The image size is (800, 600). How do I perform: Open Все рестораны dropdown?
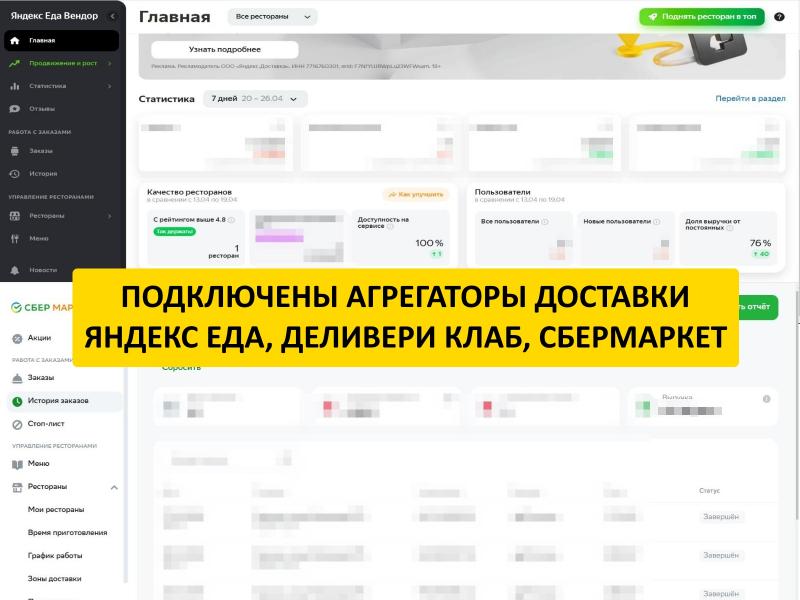[272, 16]
